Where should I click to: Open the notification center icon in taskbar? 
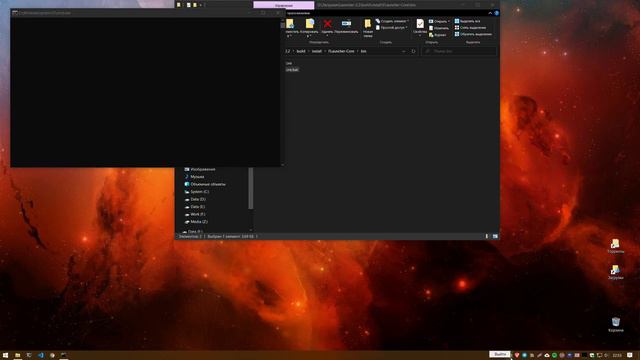[630, 355]
